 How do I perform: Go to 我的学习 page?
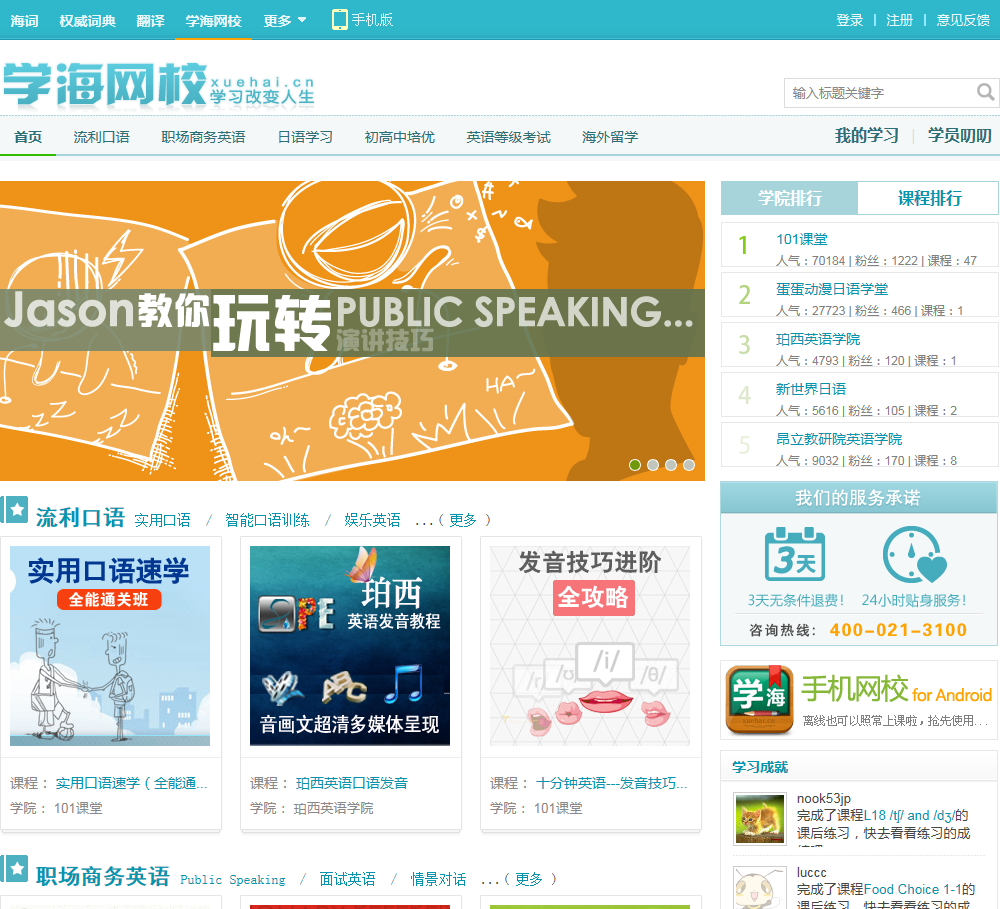tap(867, 135)
